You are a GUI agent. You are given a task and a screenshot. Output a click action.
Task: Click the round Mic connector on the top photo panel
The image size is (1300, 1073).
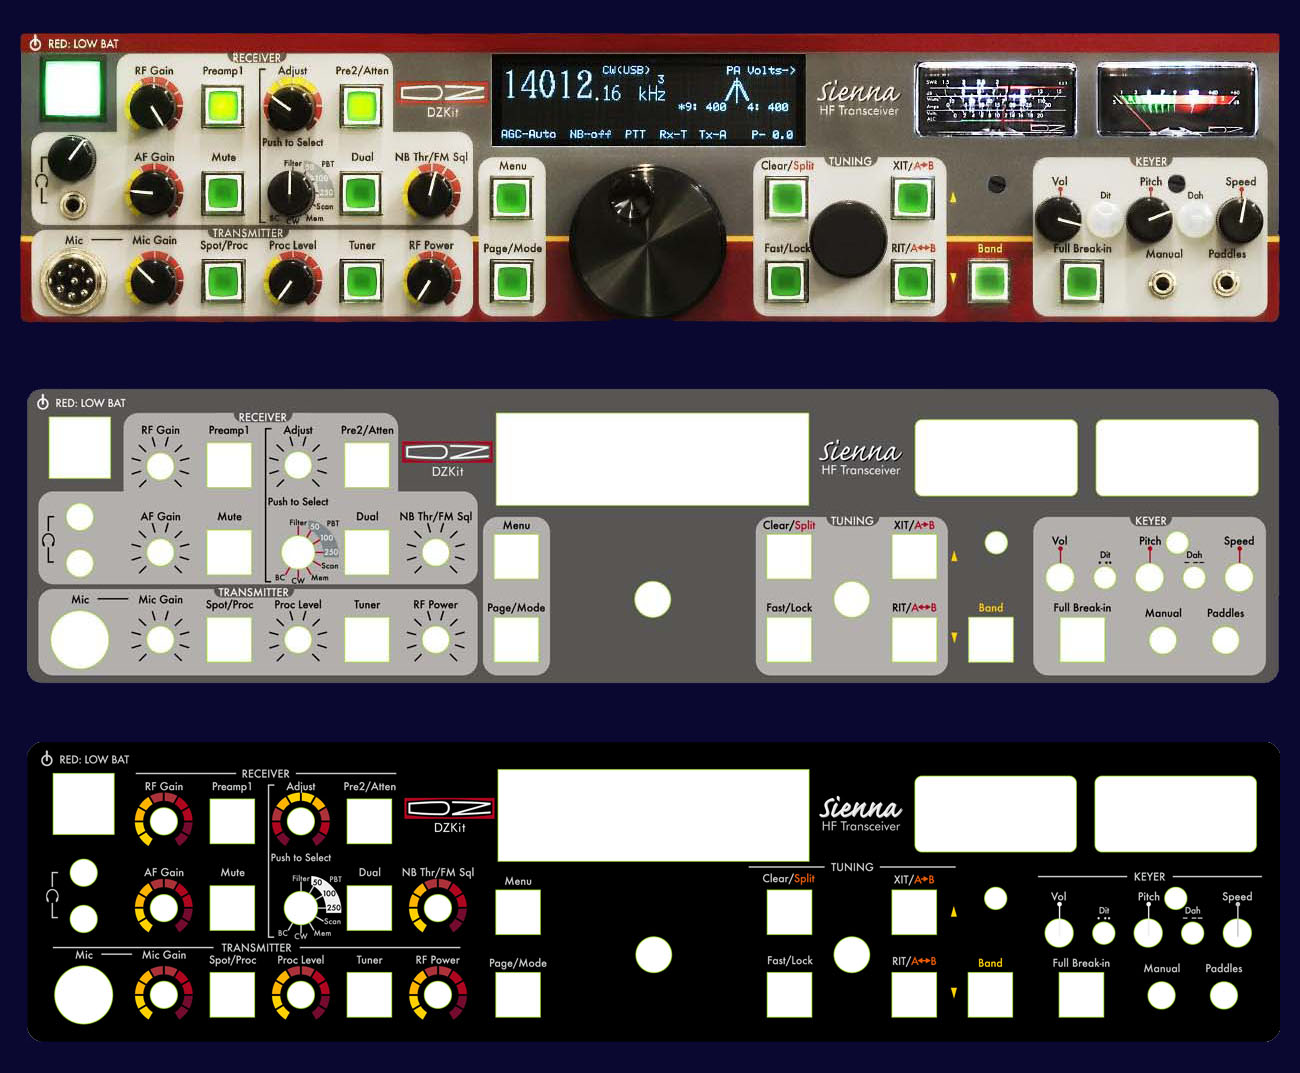click(74, 281)
